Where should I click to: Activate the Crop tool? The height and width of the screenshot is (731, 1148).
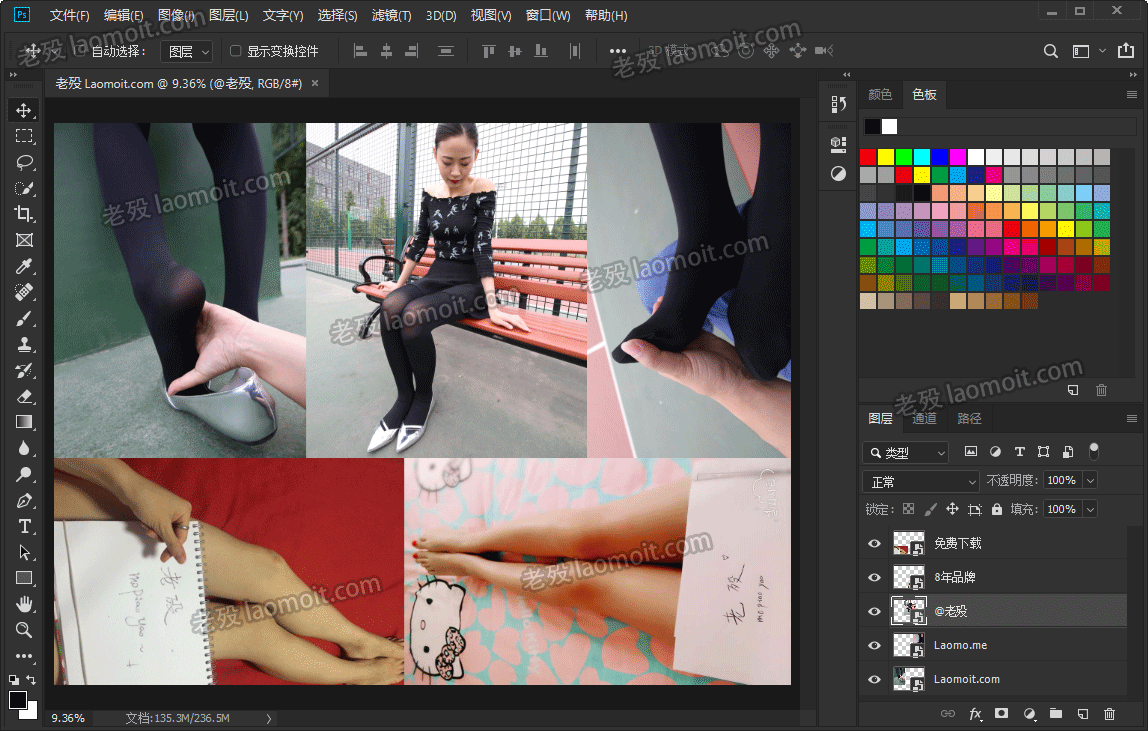[x=23, y=214]
